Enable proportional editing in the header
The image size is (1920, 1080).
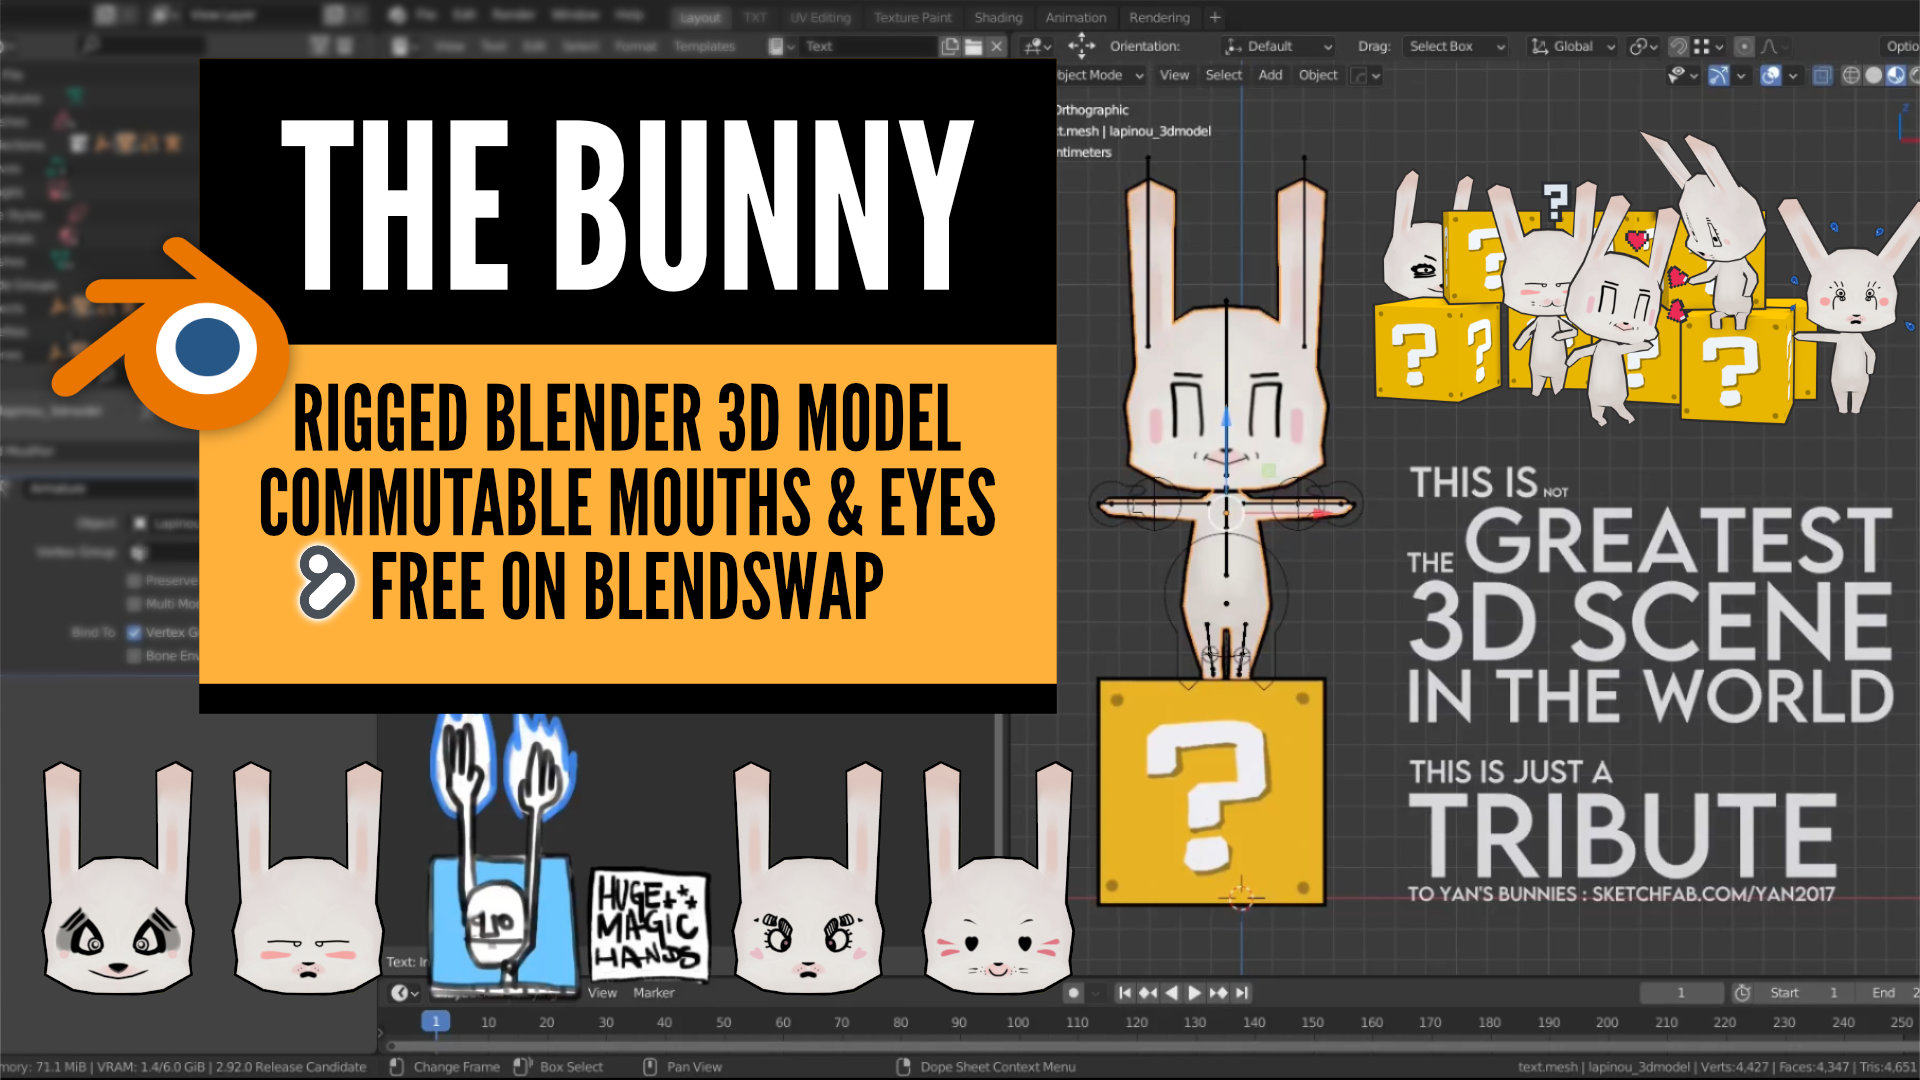pos(1744,47)
